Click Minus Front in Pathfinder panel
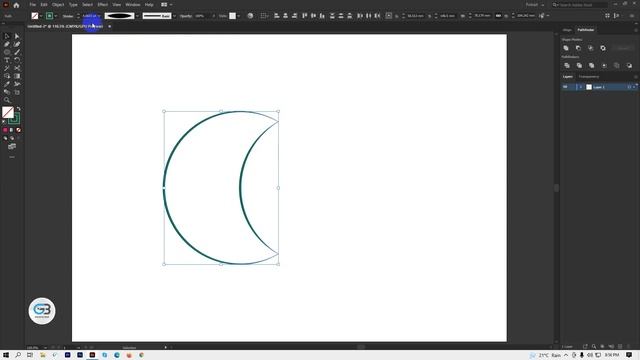 coord(578,48)
